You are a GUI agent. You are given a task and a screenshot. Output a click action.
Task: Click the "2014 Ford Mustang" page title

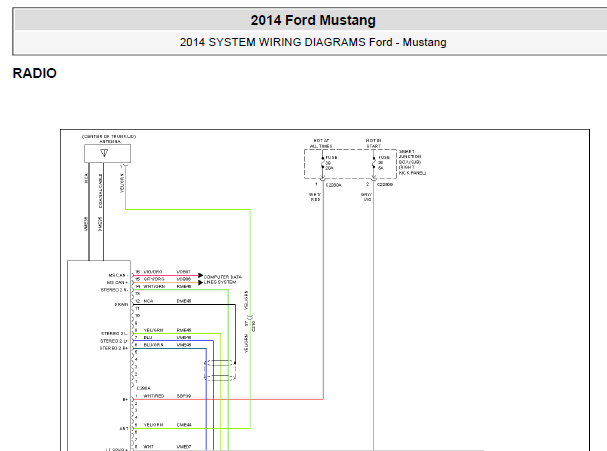pos(313,20)
